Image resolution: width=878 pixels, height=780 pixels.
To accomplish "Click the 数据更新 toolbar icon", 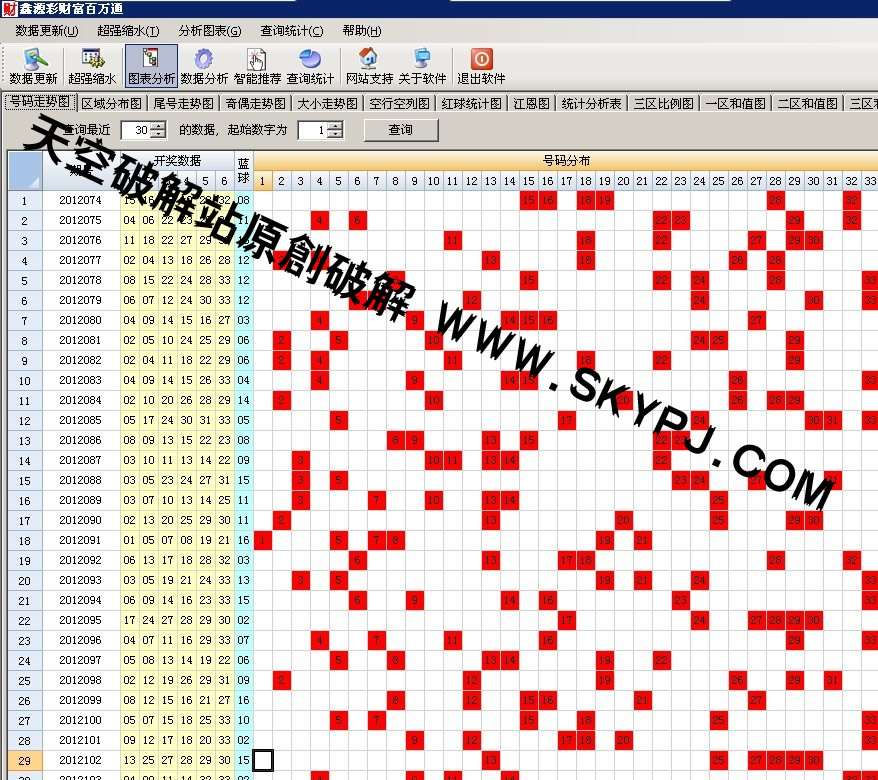I will (x=33, y=66).
